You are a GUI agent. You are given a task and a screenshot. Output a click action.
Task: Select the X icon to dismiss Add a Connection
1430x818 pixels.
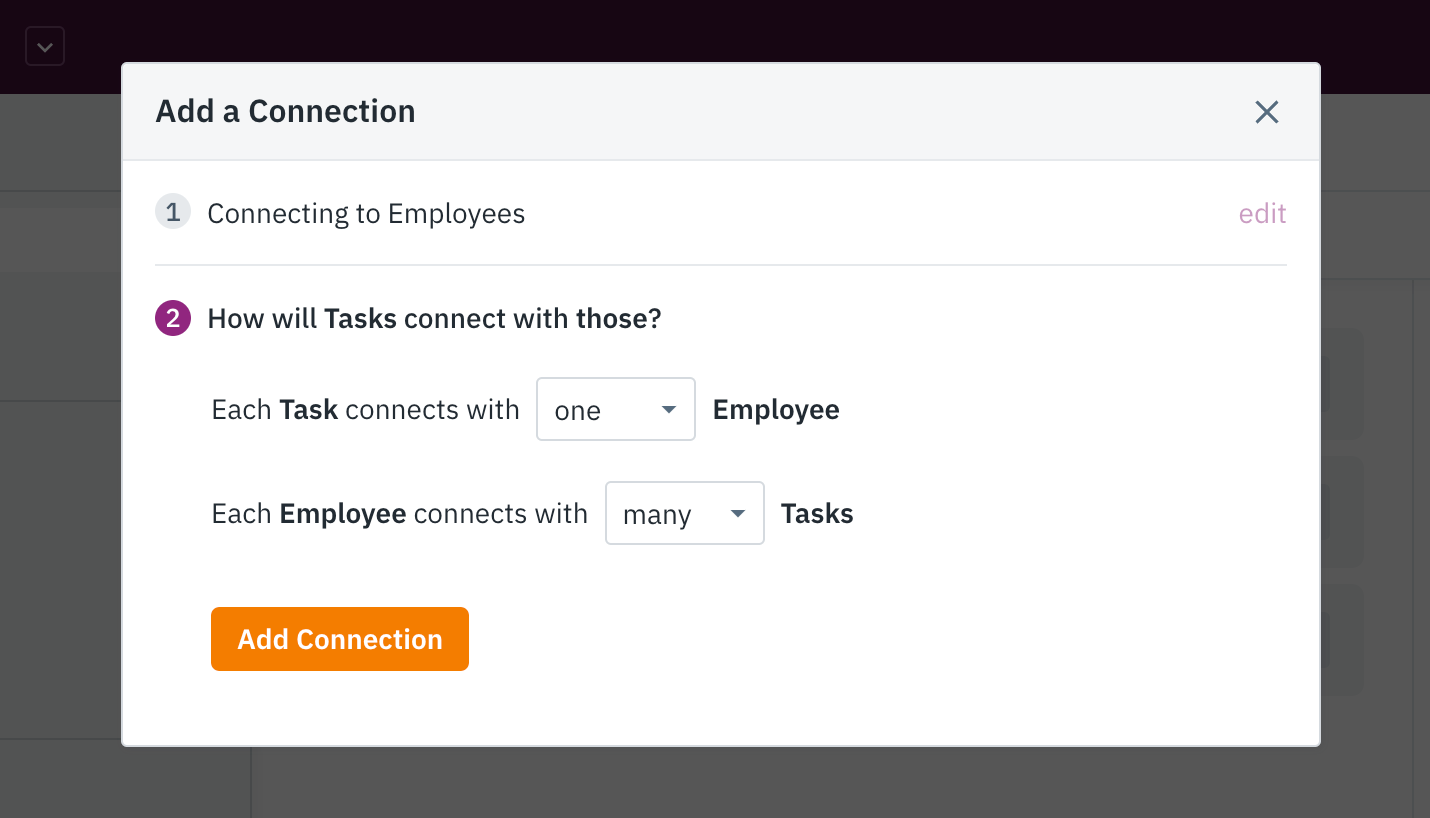[1266, 112]
